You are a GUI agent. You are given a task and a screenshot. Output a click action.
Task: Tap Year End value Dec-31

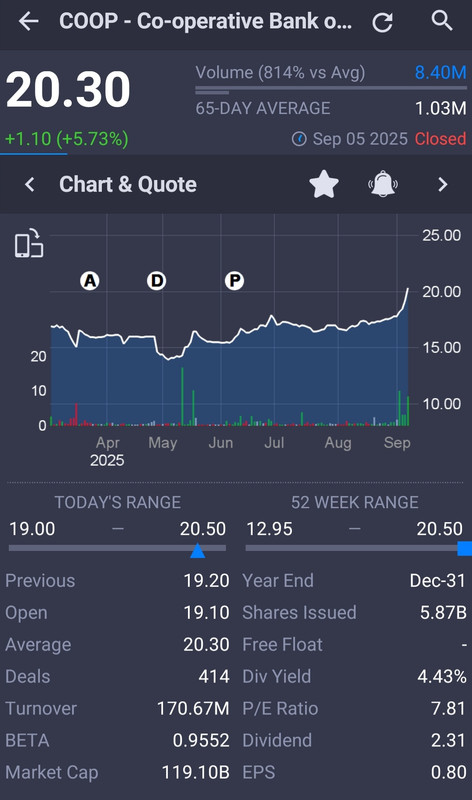pyautogui.click(x=438, y=581)
